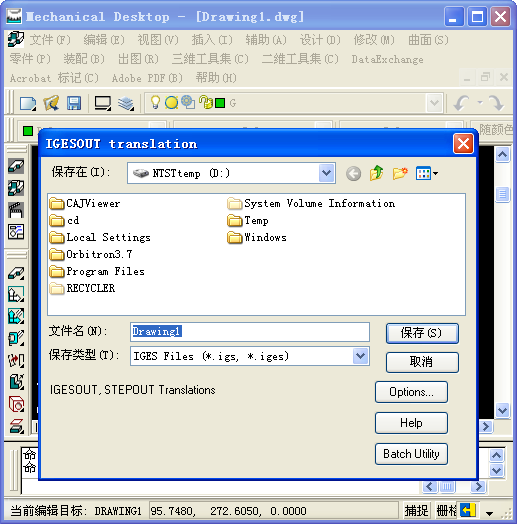Select the cd folder
The width and height of the screenshot is (517, 524).
pos(64,220)
